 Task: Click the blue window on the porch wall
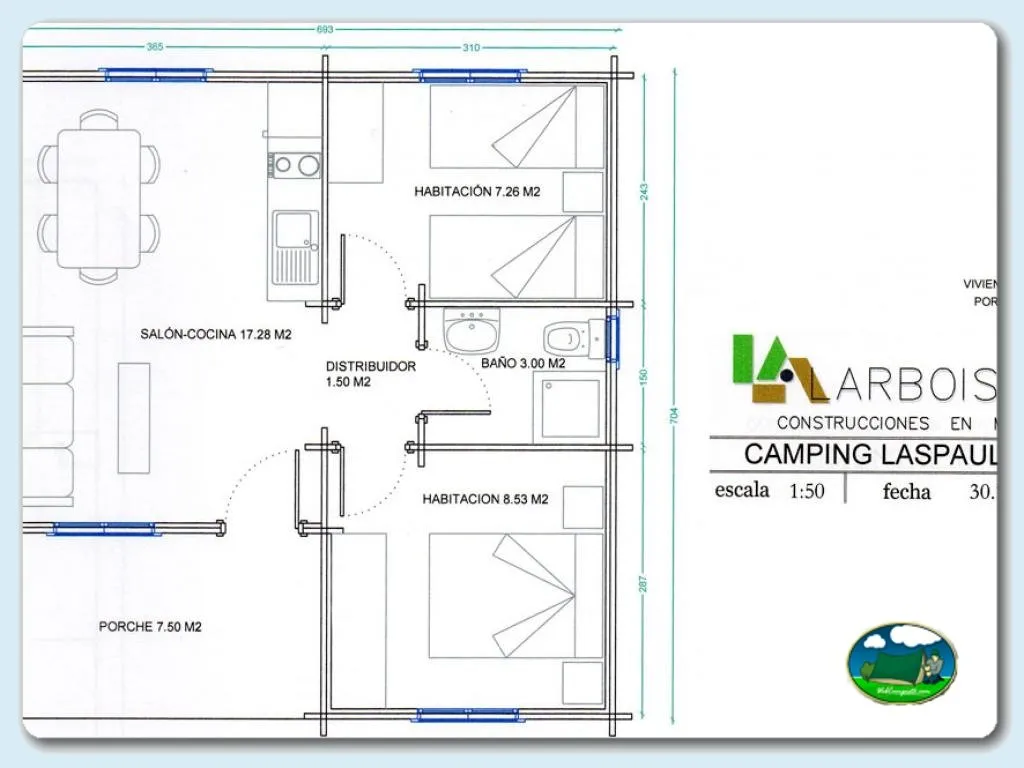(x=104, y=529)
